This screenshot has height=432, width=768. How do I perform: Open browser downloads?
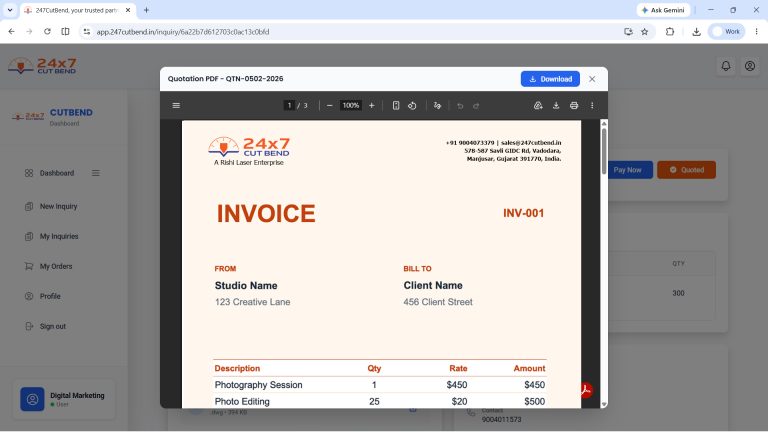696,31
